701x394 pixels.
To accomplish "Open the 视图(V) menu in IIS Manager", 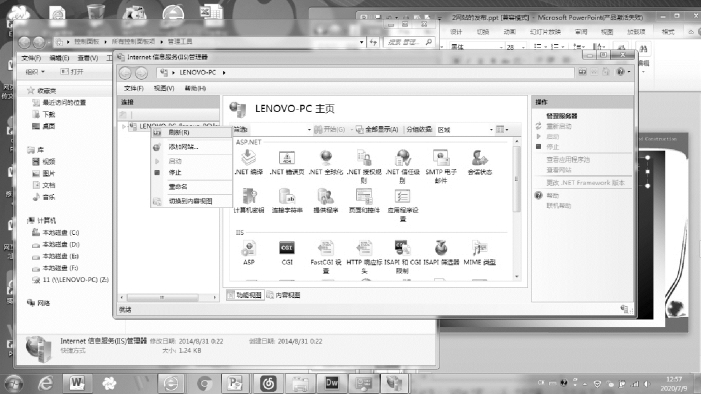I will 164,88.
